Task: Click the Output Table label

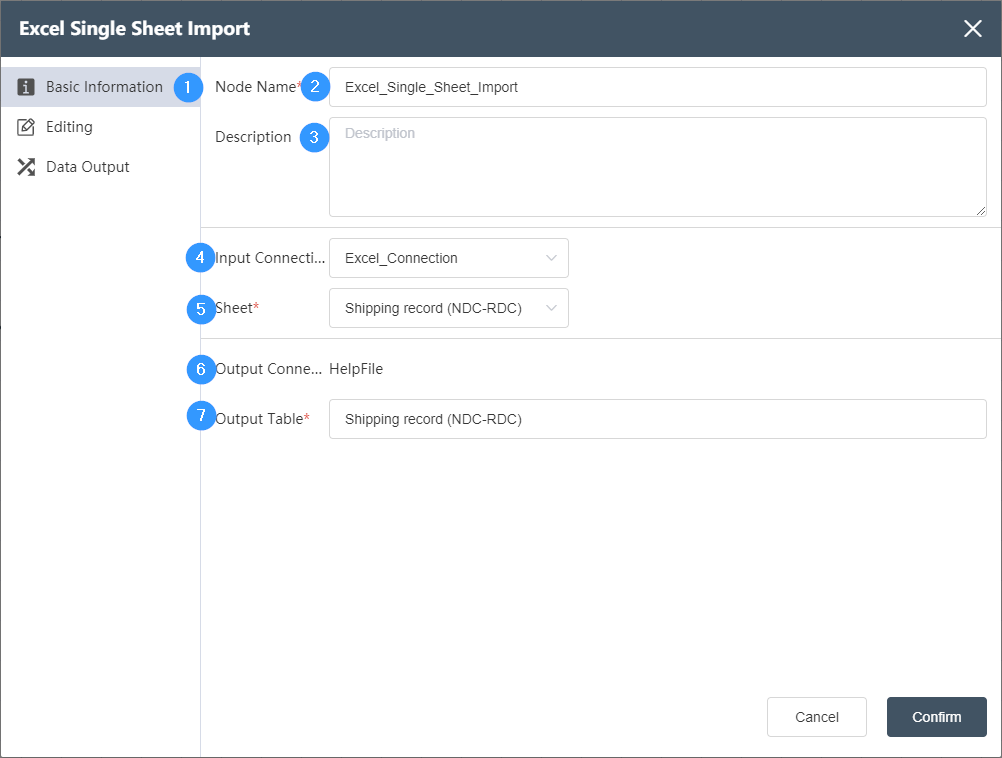Action: 259,419
